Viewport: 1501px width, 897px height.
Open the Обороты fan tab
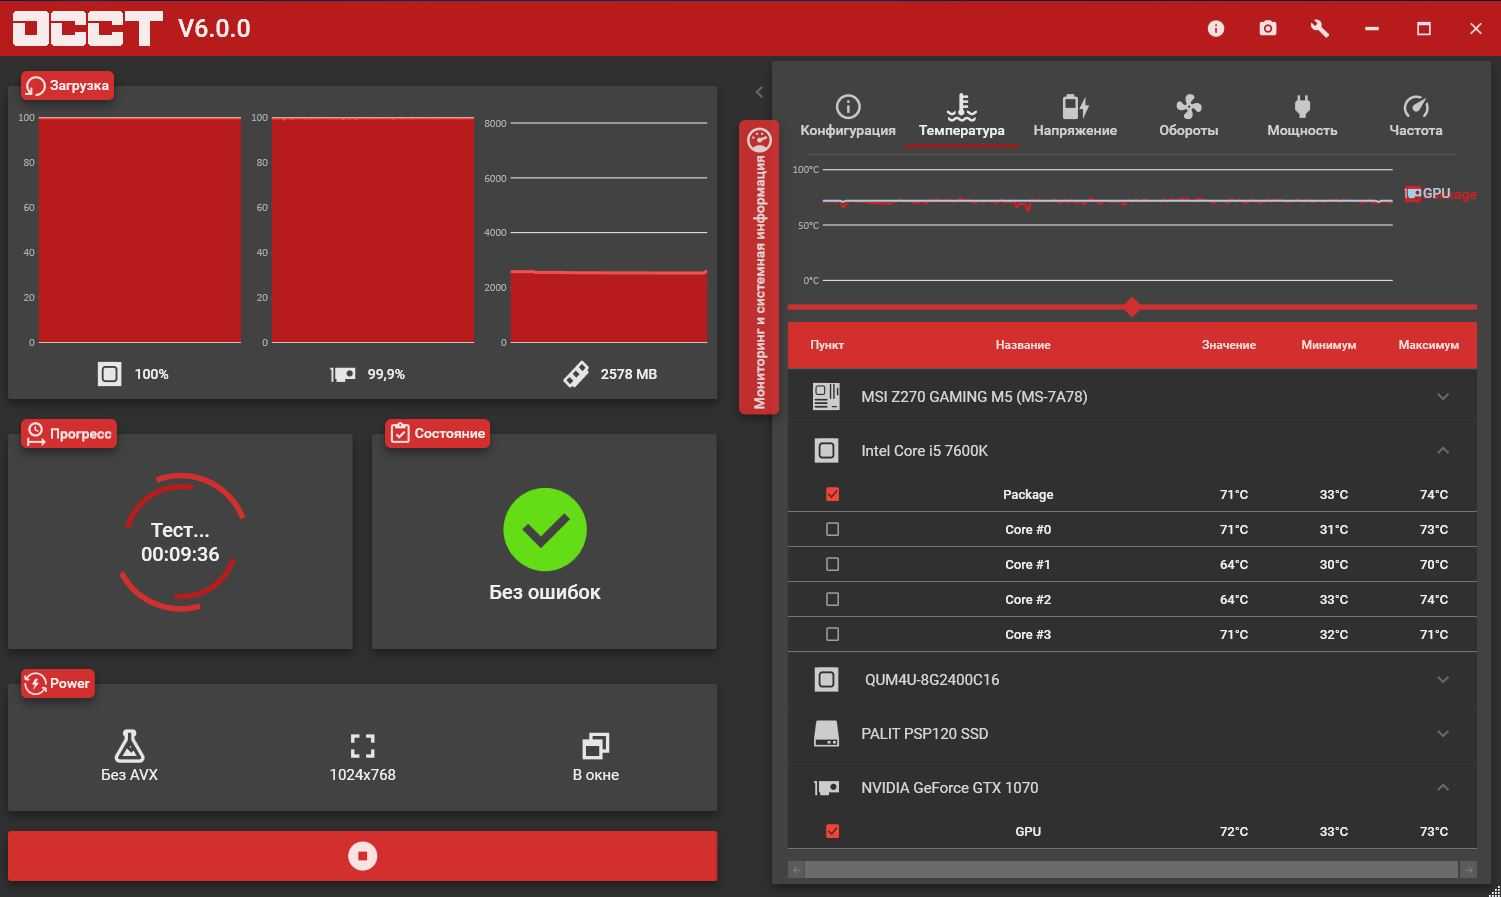tap(1188, 116)
